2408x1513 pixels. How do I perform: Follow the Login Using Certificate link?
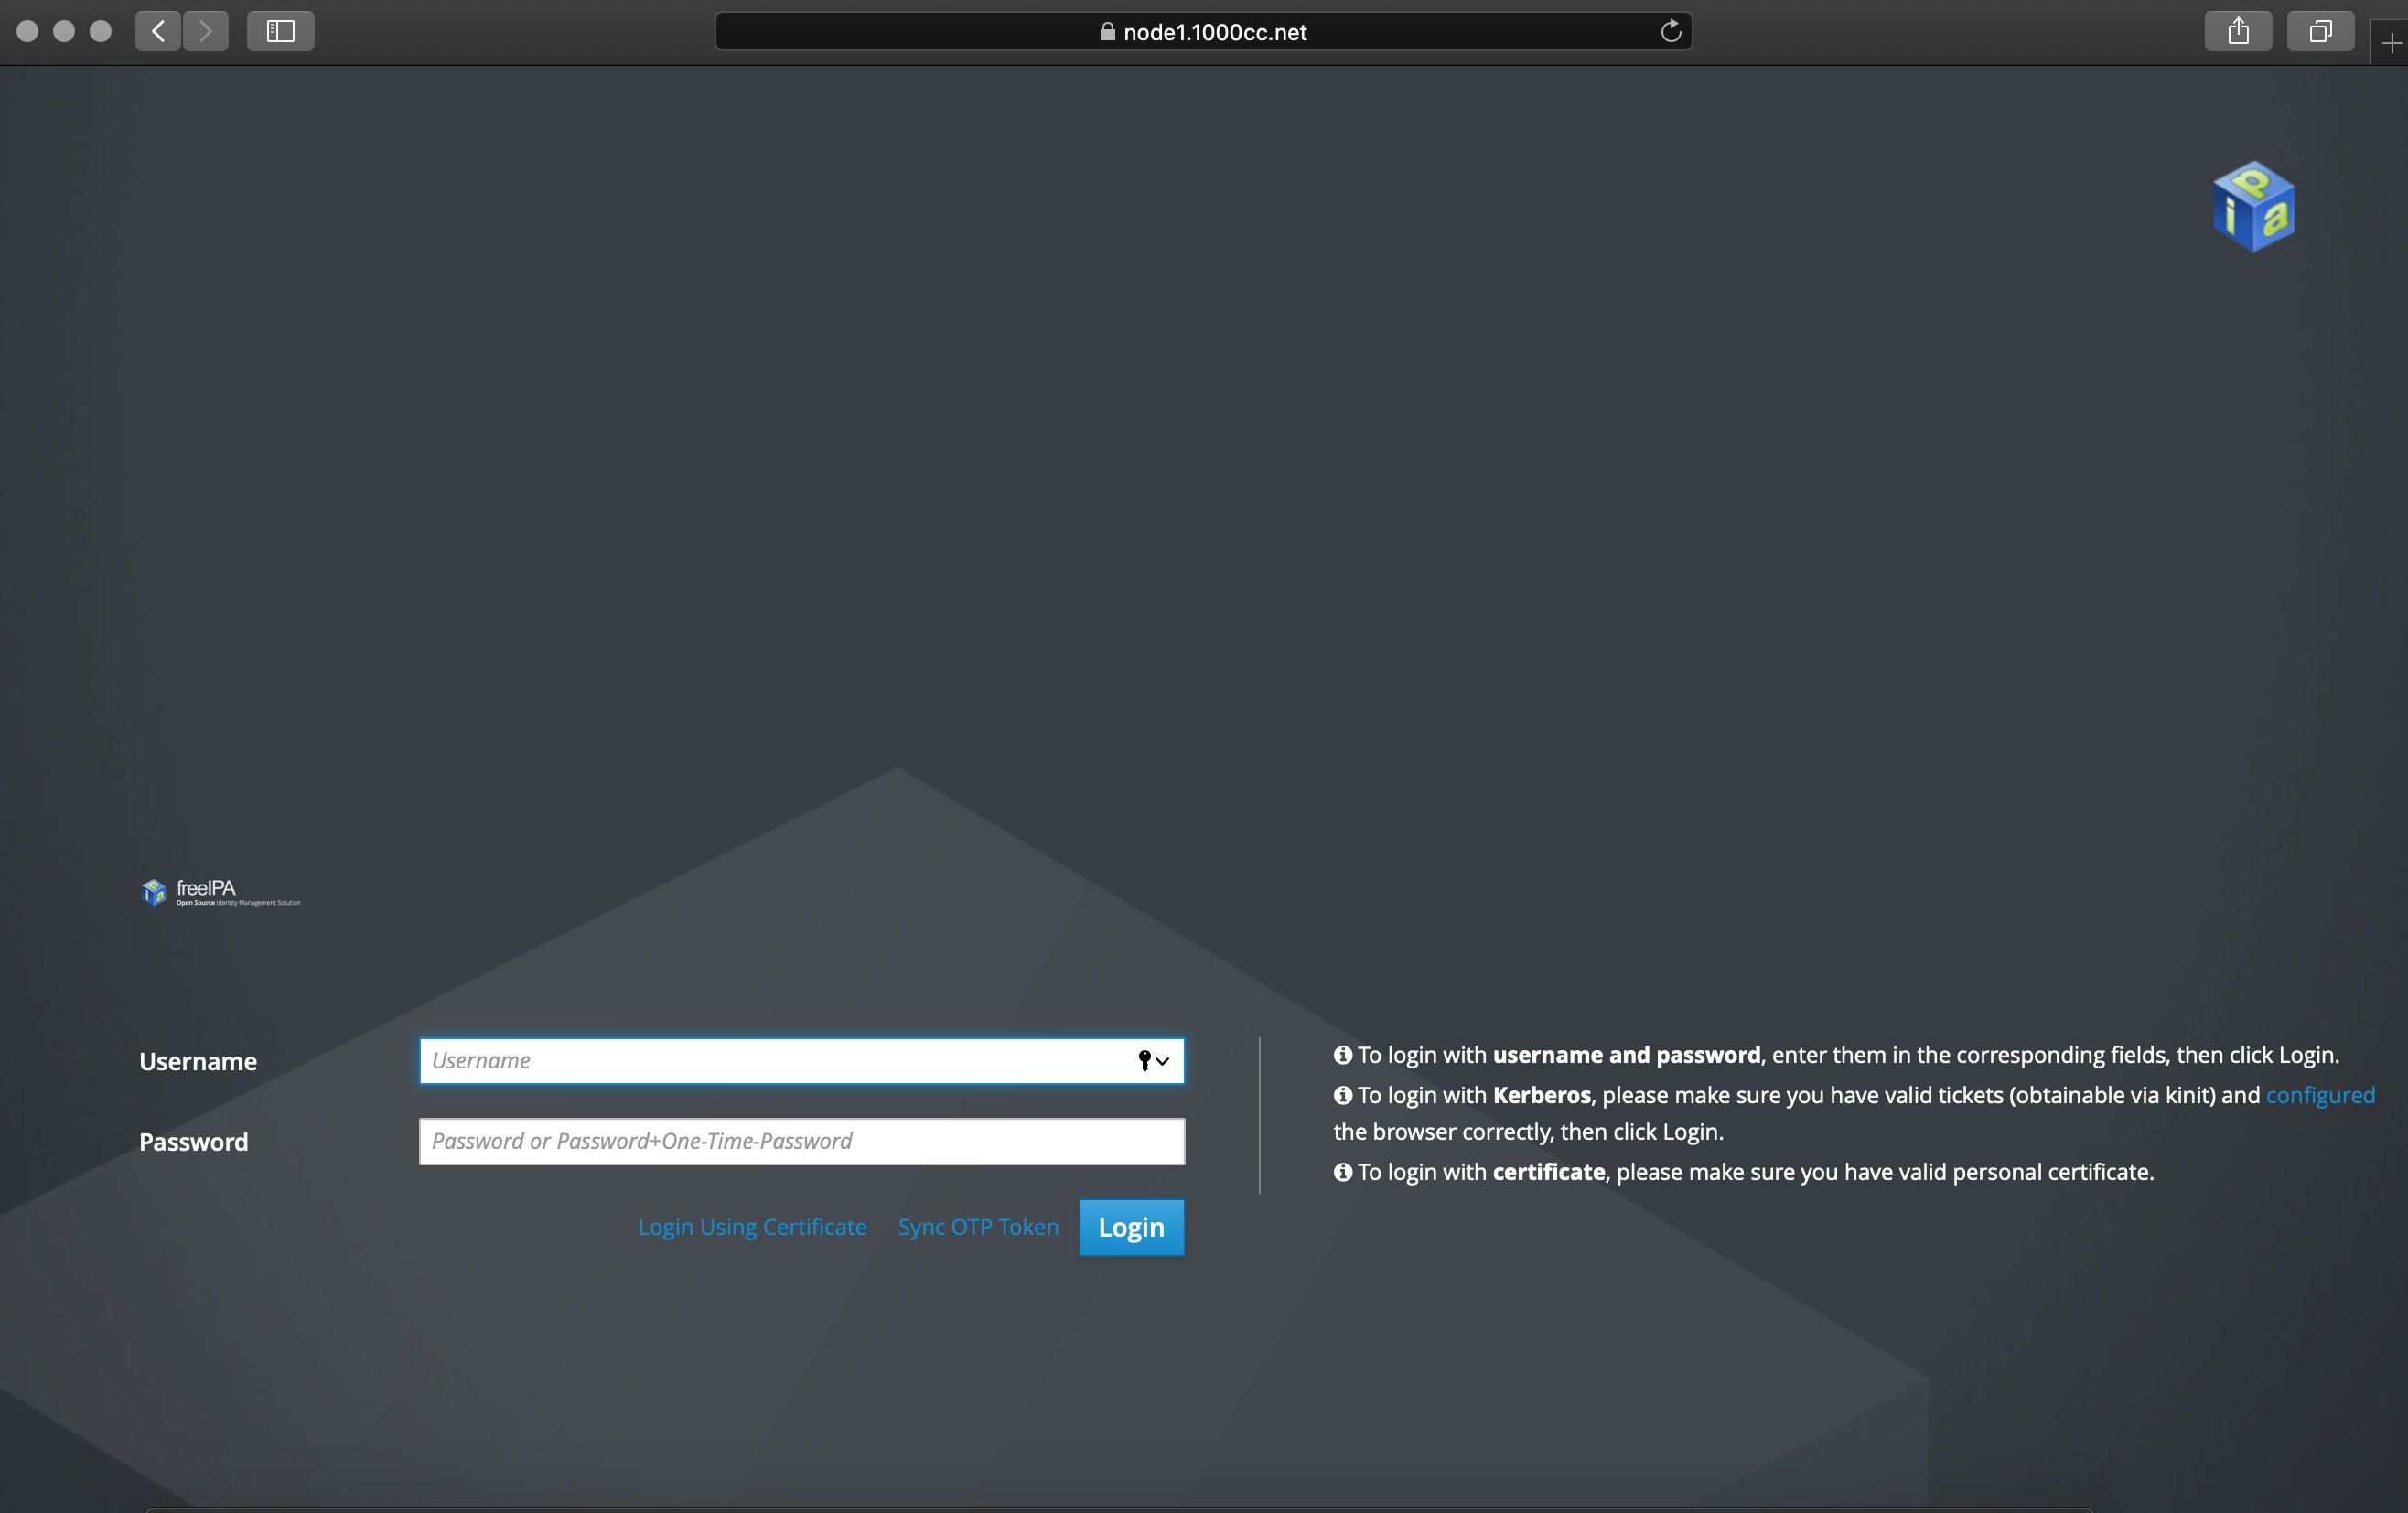752,1227
